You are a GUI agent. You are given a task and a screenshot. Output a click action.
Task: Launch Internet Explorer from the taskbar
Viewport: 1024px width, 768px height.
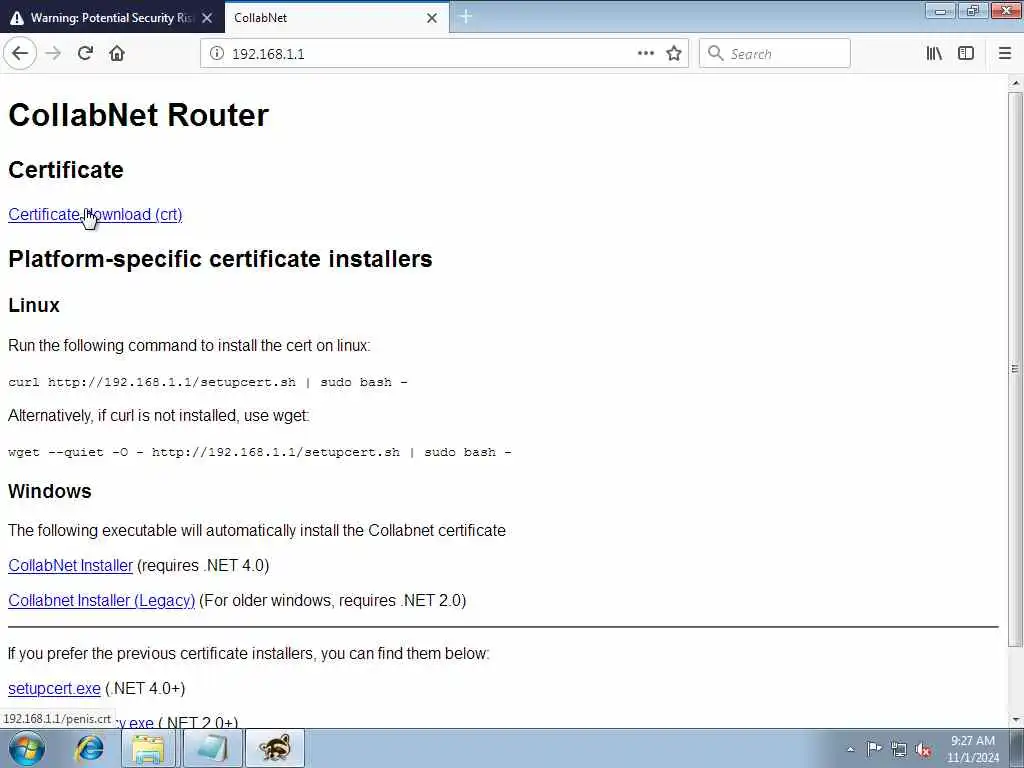tap(89, 748)
